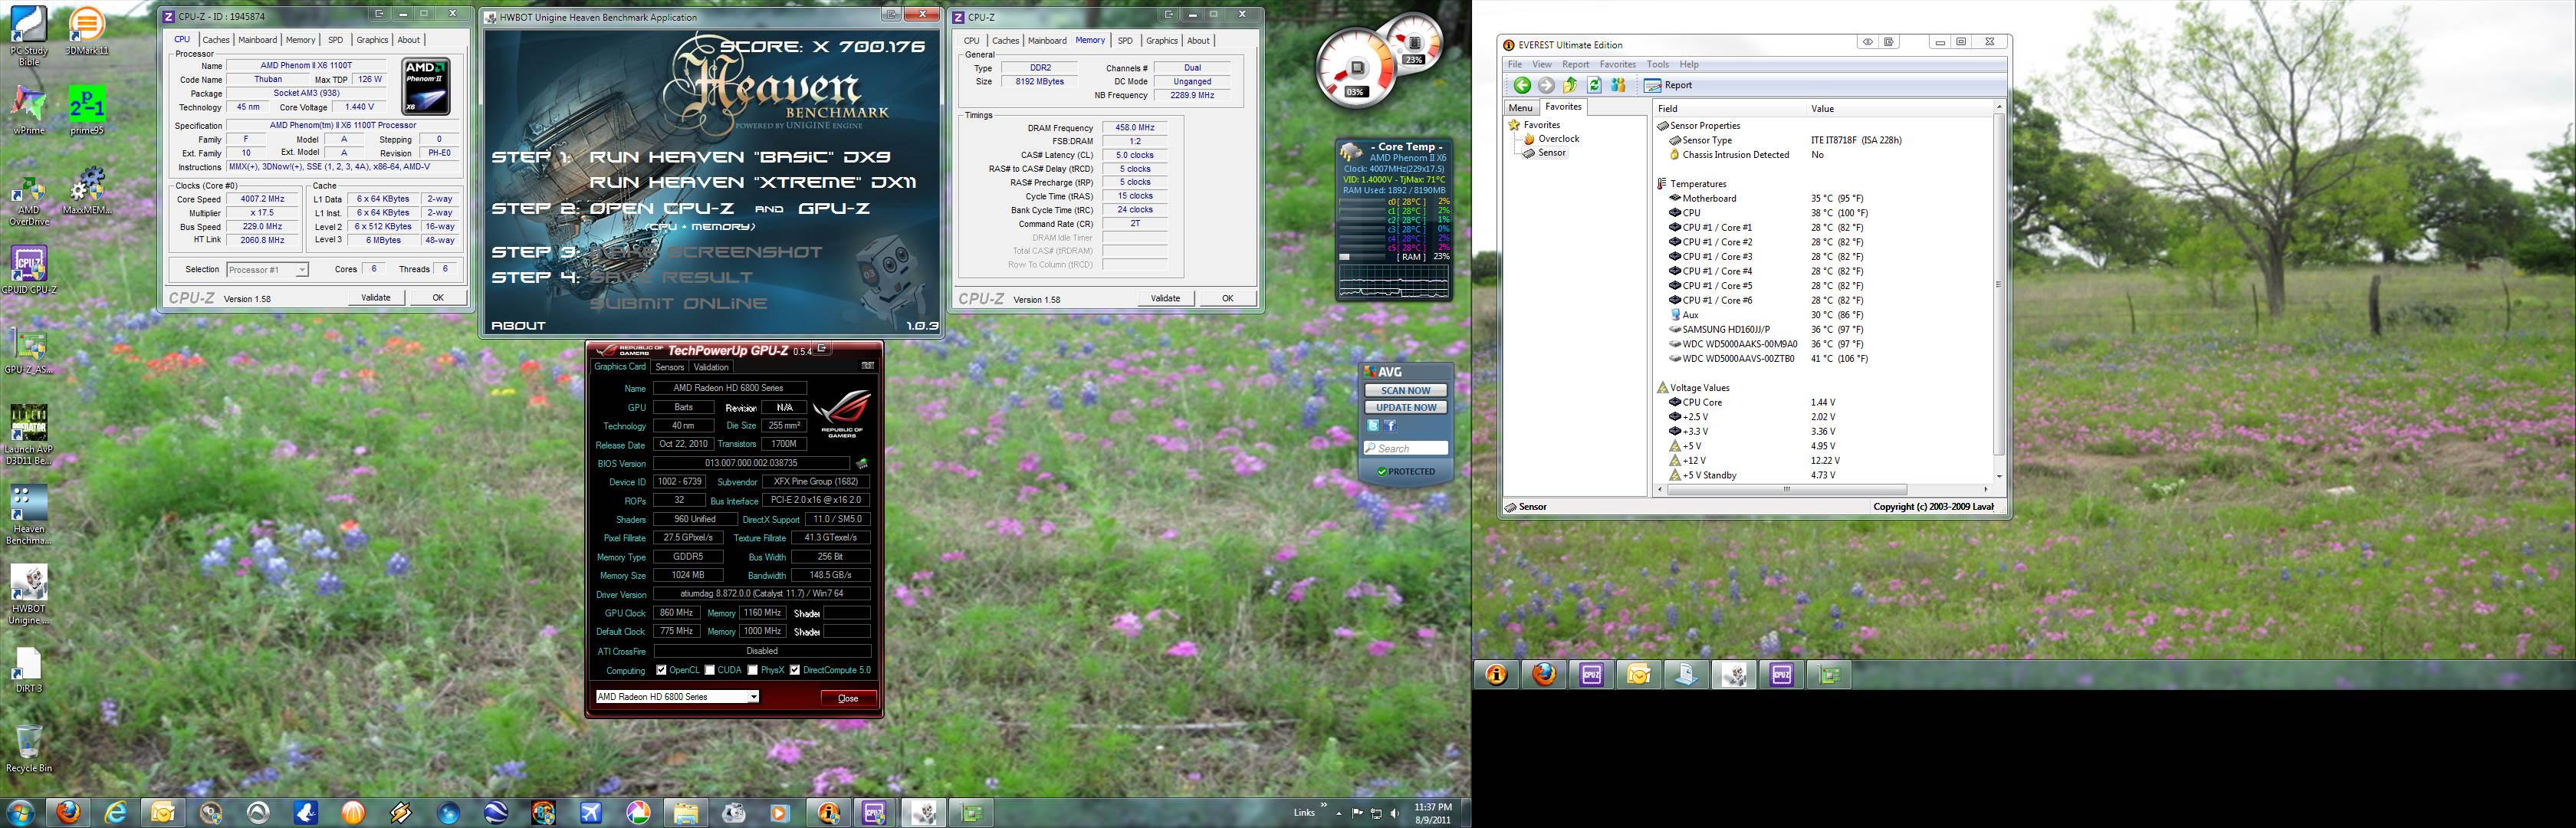Viewport: 2576px width, 828px height.
Task: Toggle the DirectCompute 5.0 checkbox
Action: (795, 670)
